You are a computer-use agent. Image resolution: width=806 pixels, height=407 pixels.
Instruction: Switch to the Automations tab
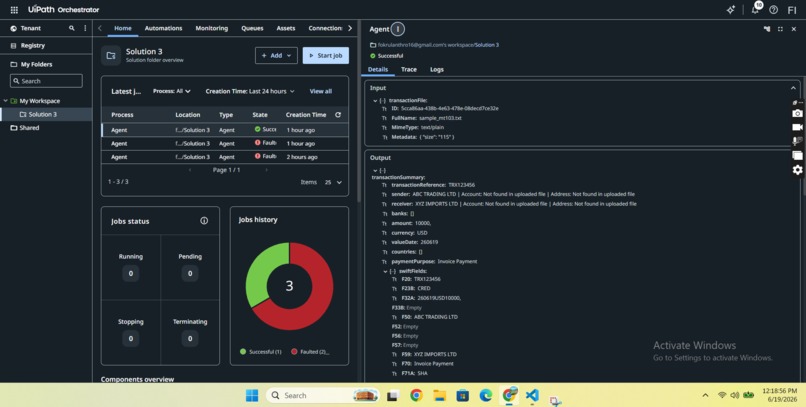[163, 28]
